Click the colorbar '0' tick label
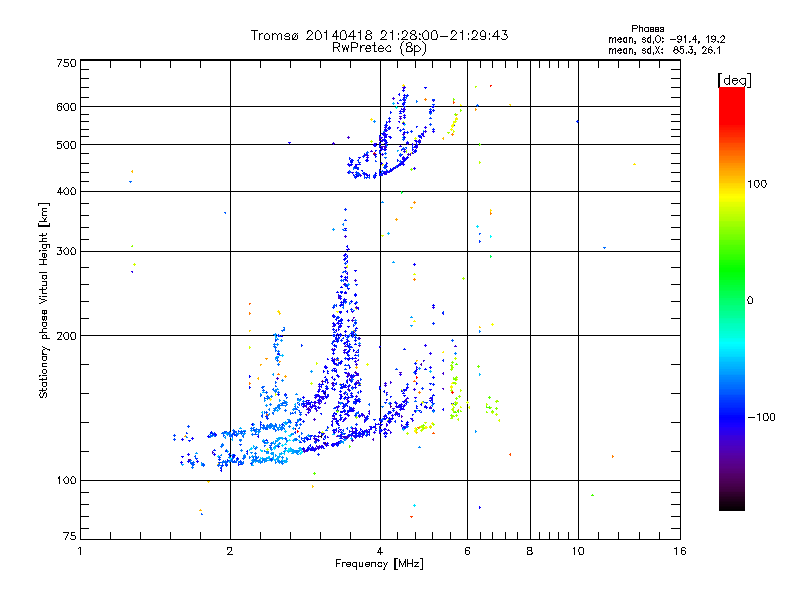The height and width of the screenshot is (600, 800). pos(750,300)
